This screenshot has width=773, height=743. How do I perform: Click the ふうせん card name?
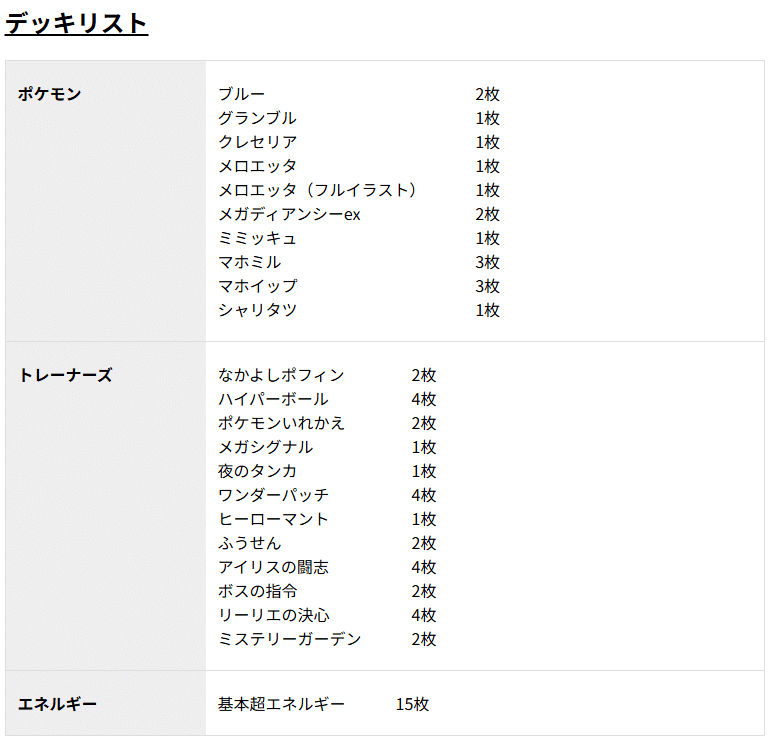click(249, 543)
